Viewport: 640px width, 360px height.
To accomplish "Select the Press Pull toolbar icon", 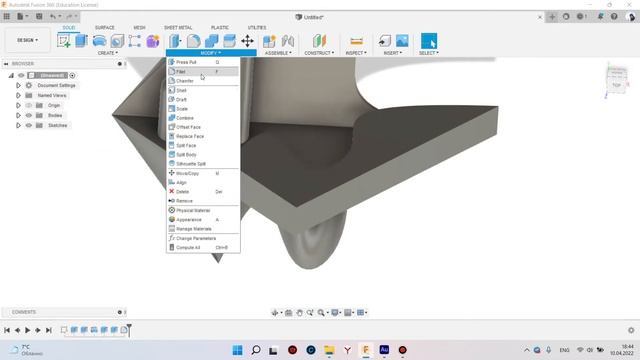I will pyautogui.click(x=175, y=41).
